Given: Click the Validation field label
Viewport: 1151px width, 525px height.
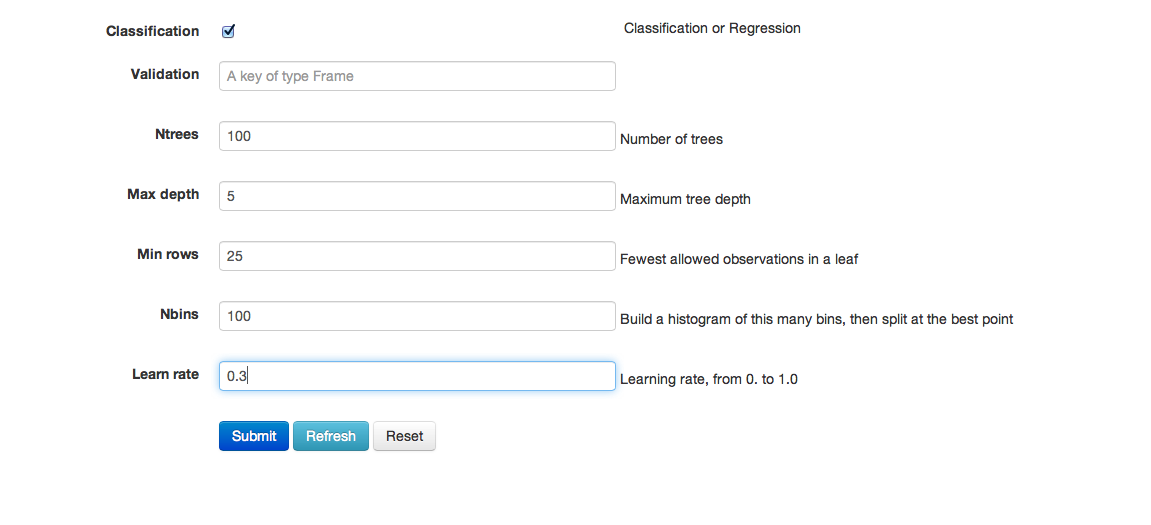Looking at the screenshot, I should [x=165, y=74].
